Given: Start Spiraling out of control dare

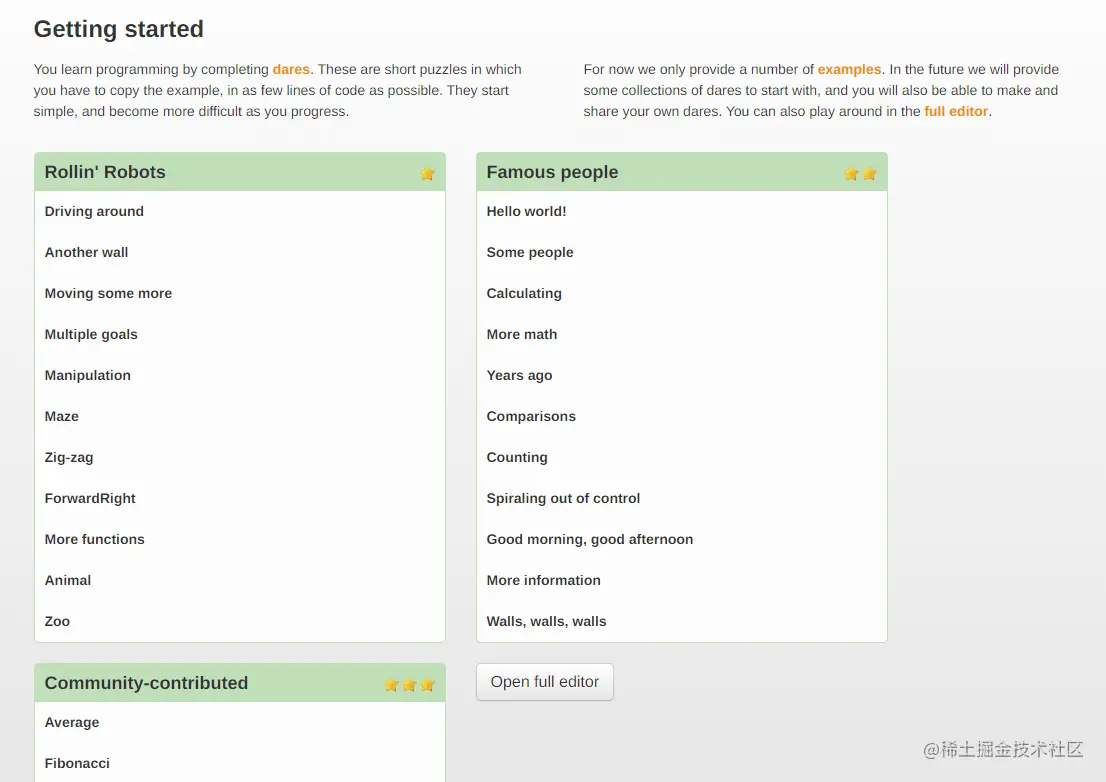Looking at the screenshot, I should coord(563,498).
